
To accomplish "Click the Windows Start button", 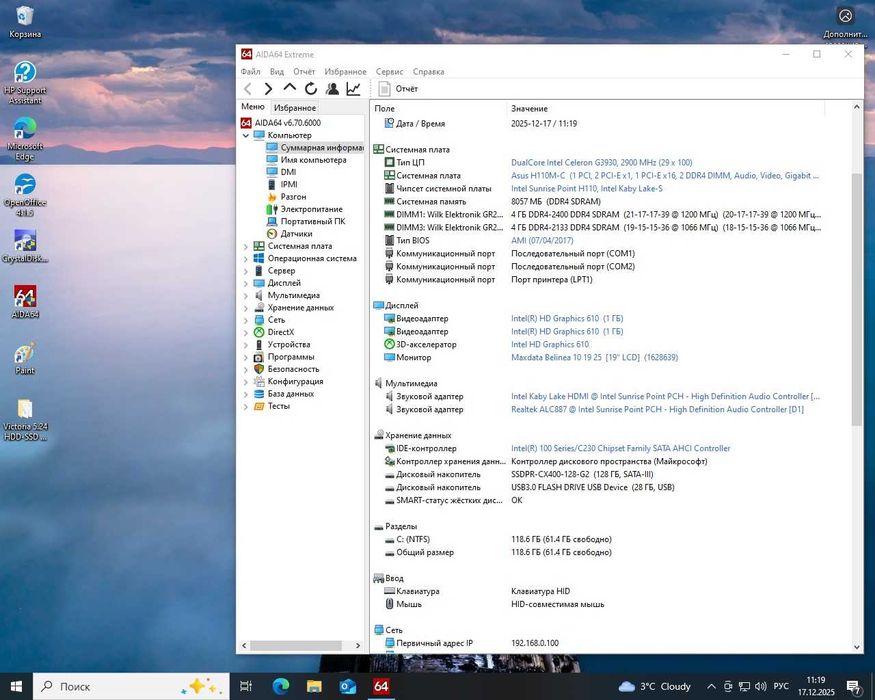I will (x=16, y=686).
